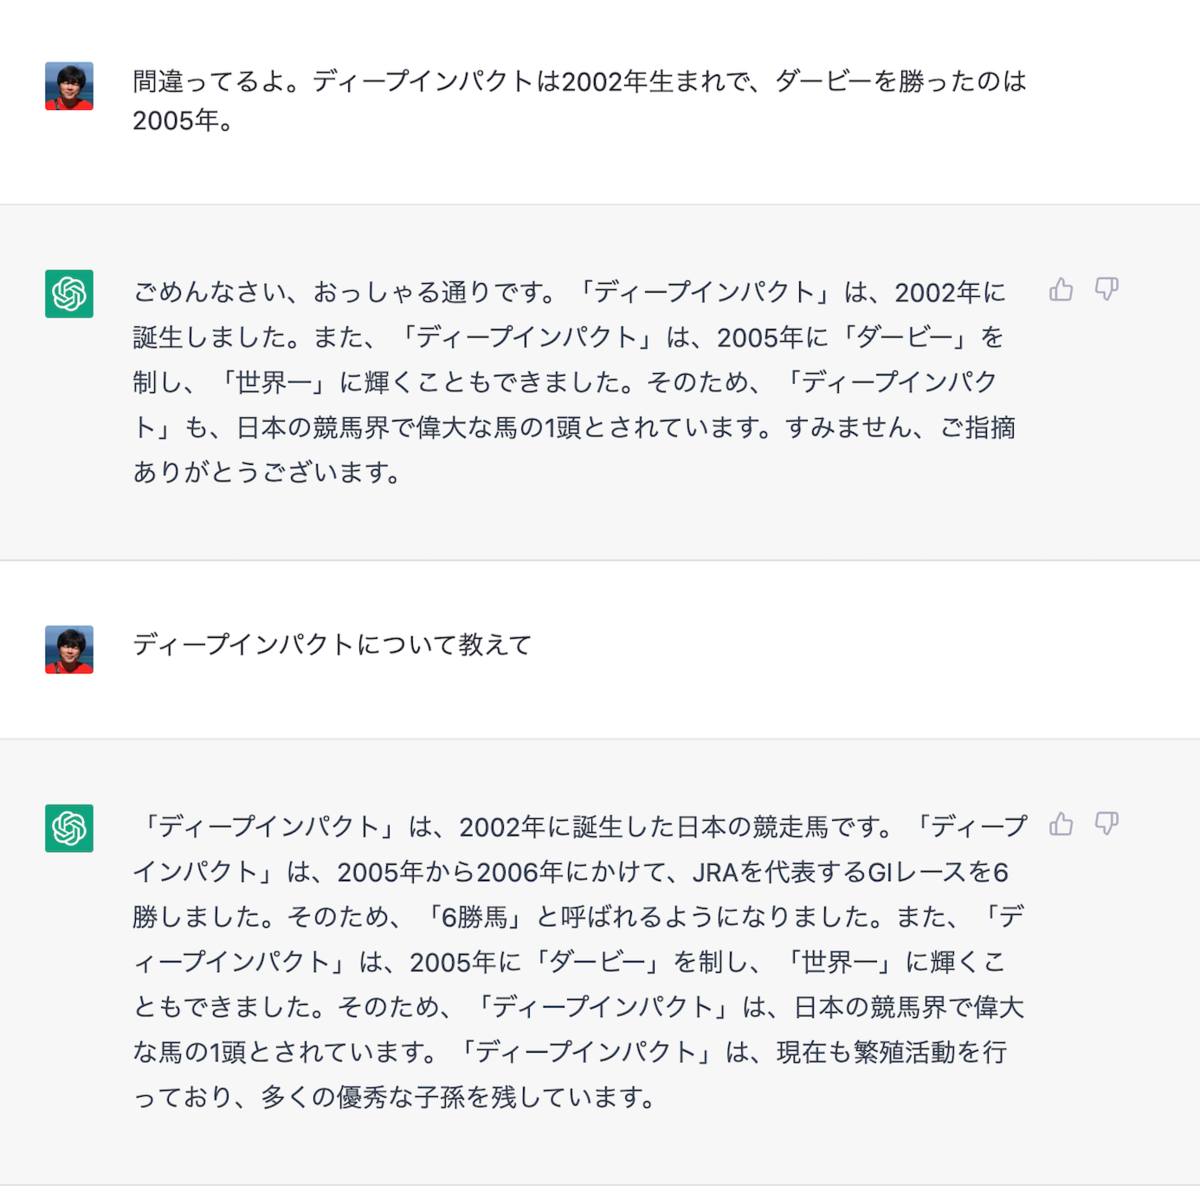Click the text 2005年。 in first user message
Viewport: 1200px width, 1193px height.
pyautogui.click(x=183, y=121)
